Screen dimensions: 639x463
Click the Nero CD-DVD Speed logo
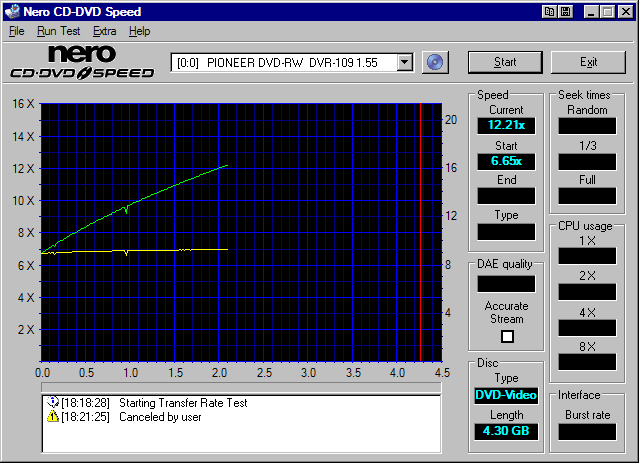tap(82, 62)
